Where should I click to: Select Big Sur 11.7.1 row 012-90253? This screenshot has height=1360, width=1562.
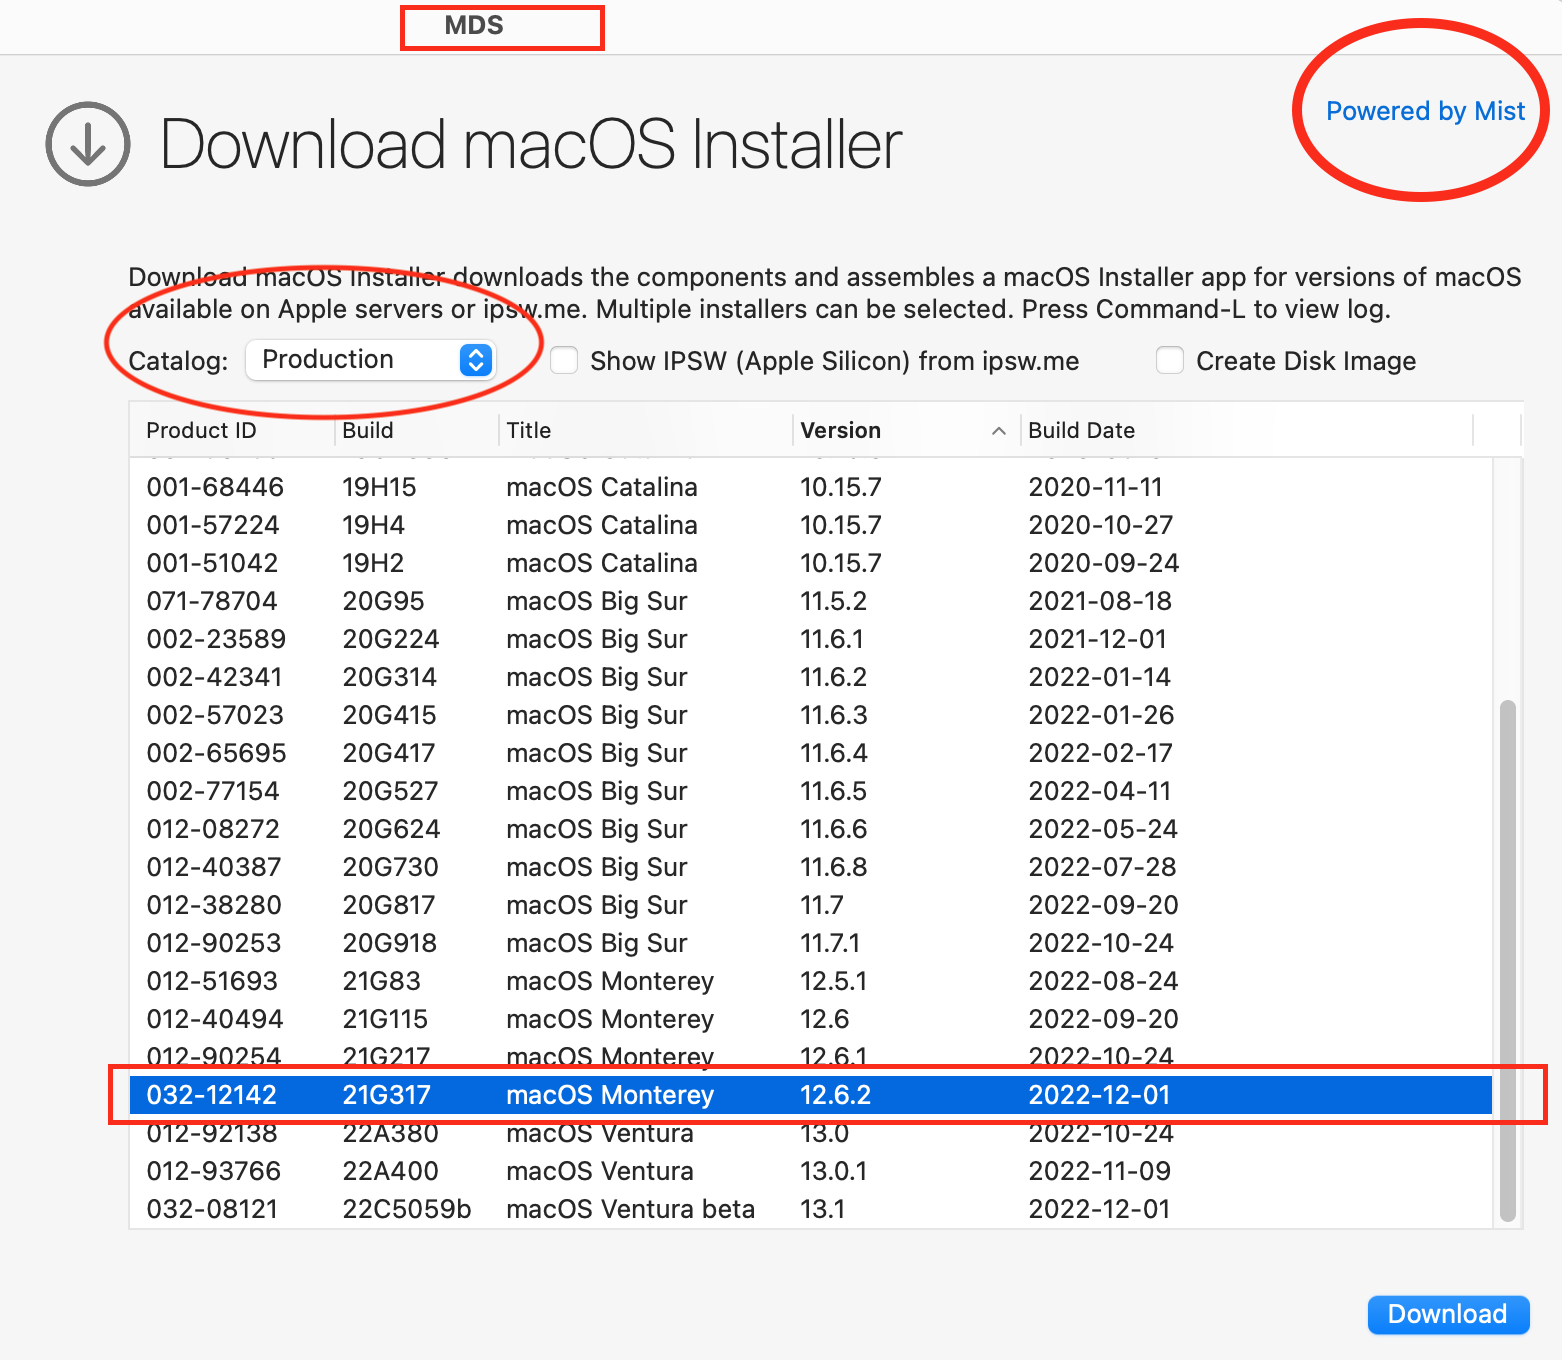(x=811, y=943)
